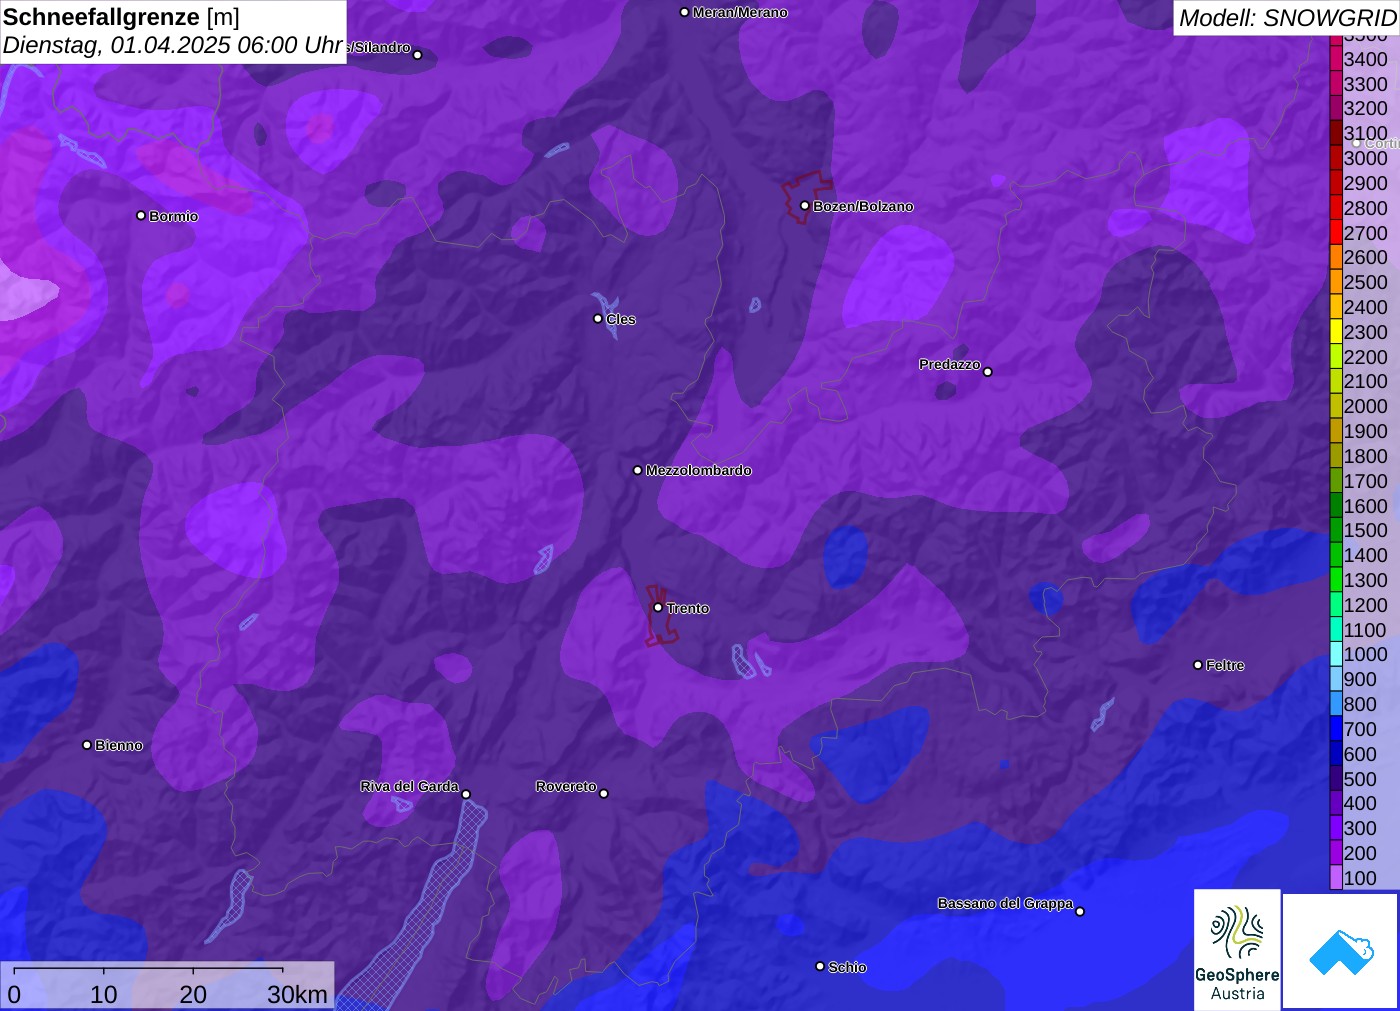Click the Rovereto town marker dot
This screenshot has width=1400, height=1011.
point(604,794)
